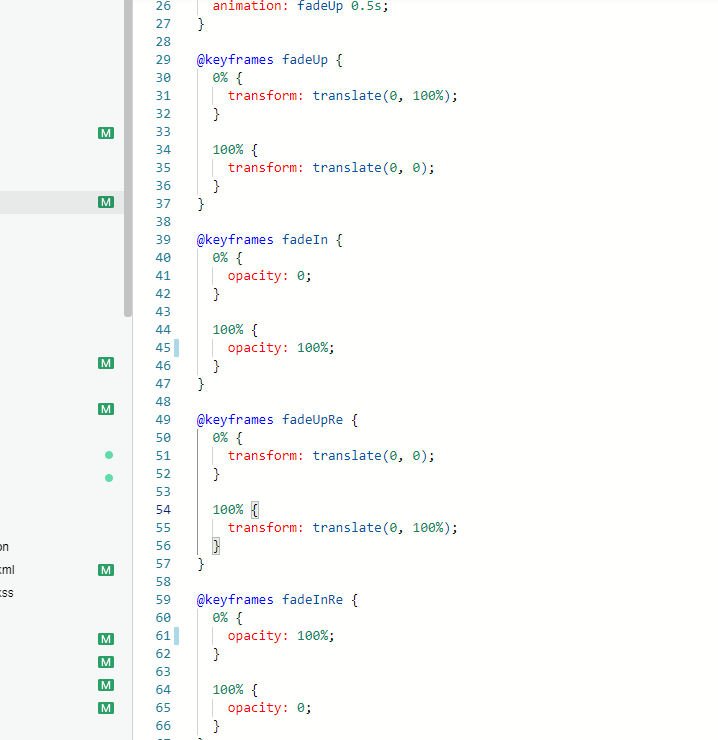
Task: Click '0% {' on line 60
Action: point(228,618)
